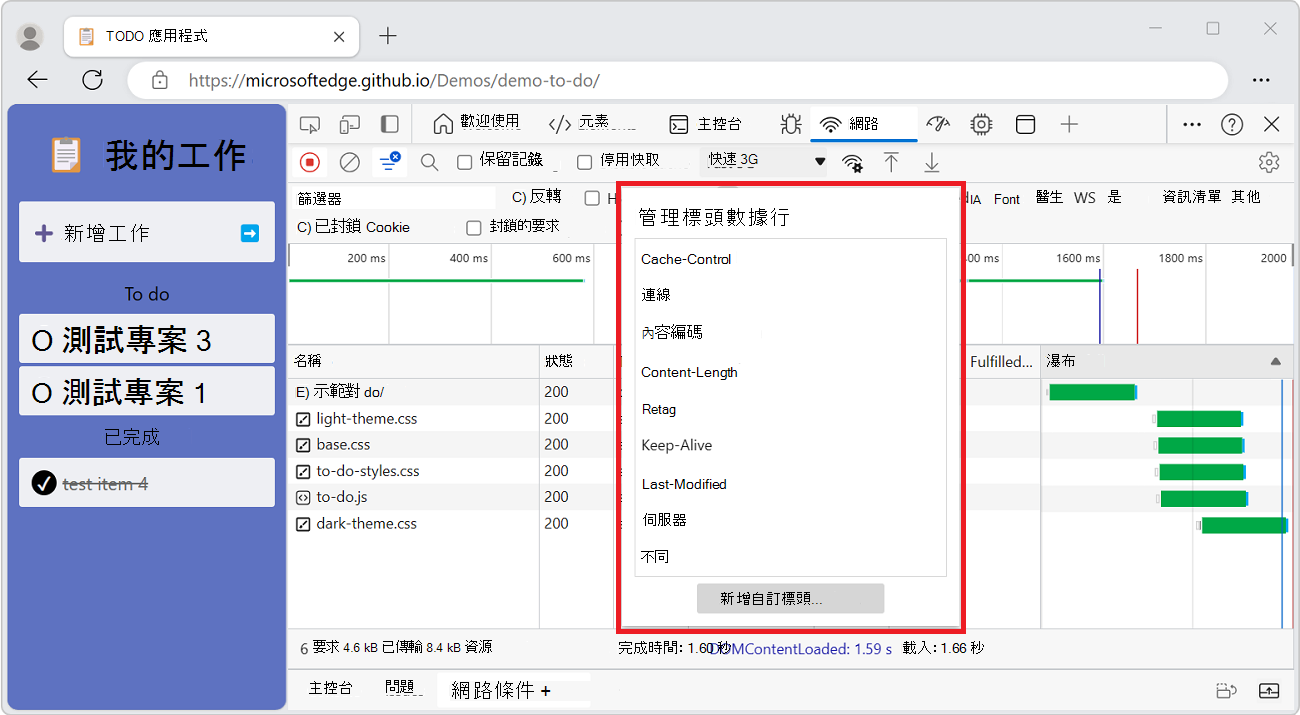
Task: Open network request search
Action: click(x=429, y=161)
